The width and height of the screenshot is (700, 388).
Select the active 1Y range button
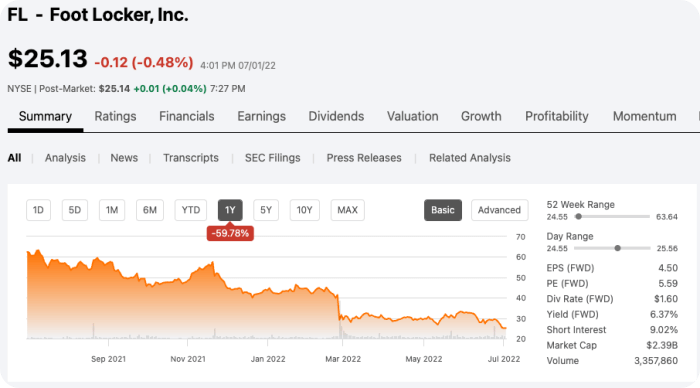point(230,210)
